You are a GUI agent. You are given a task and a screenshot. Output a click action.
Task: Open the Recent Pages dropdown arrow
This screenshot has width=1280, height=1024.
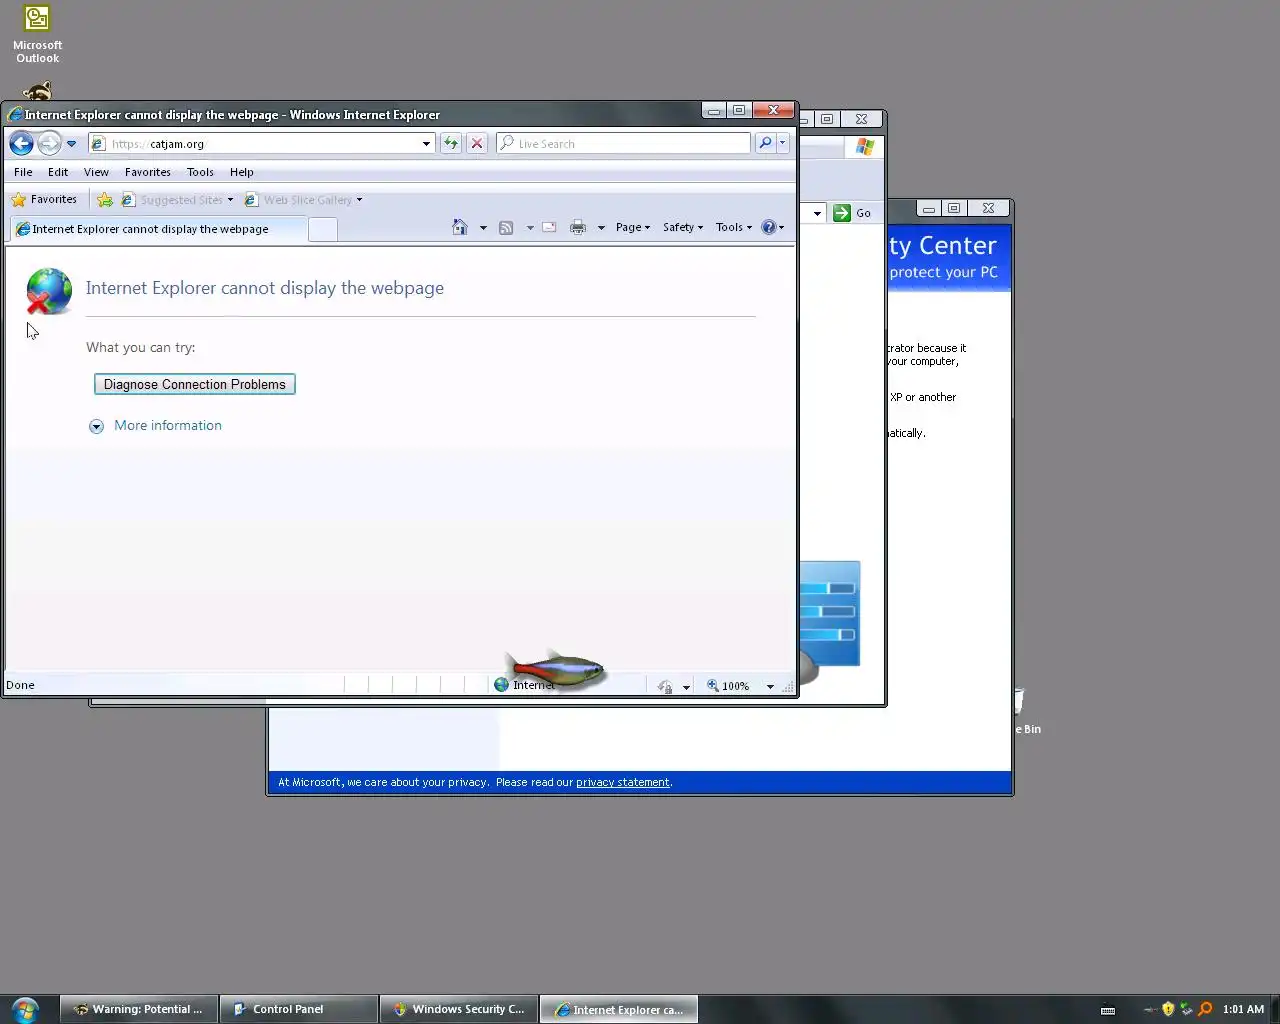click(72, 144)
